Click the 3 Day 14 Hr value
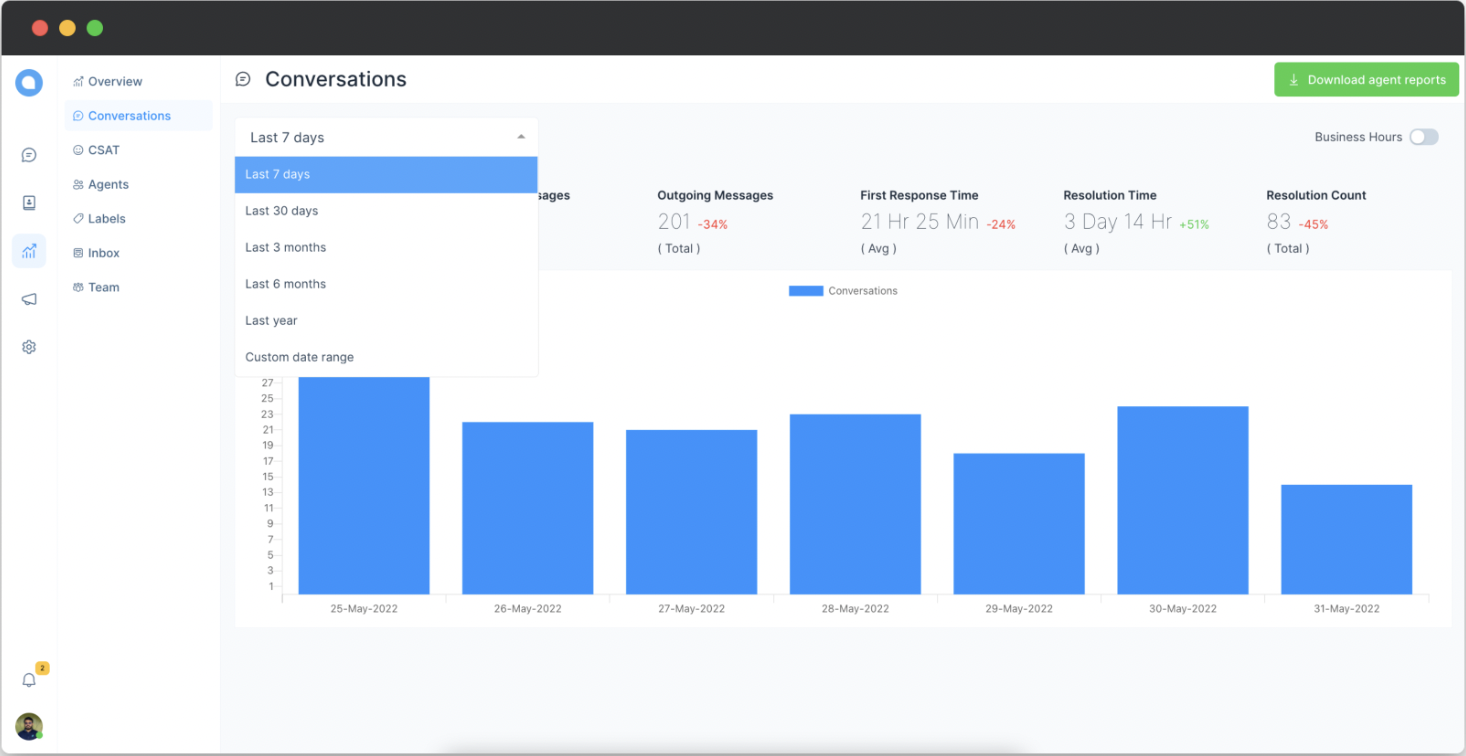Screen dimensions: 1466x756 (1118, 222)
